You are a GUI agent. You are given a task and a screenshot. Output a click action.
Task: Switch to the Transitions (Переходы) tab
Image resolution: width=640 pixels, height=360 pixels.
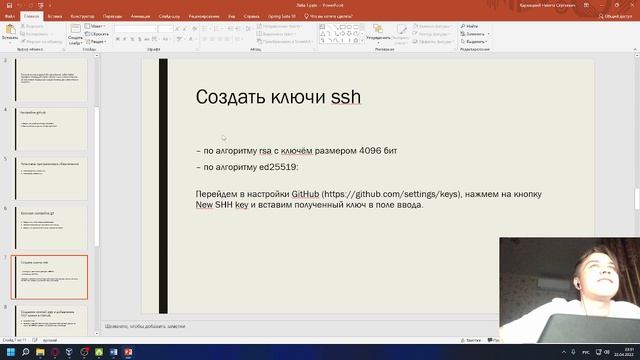point(112,16)
